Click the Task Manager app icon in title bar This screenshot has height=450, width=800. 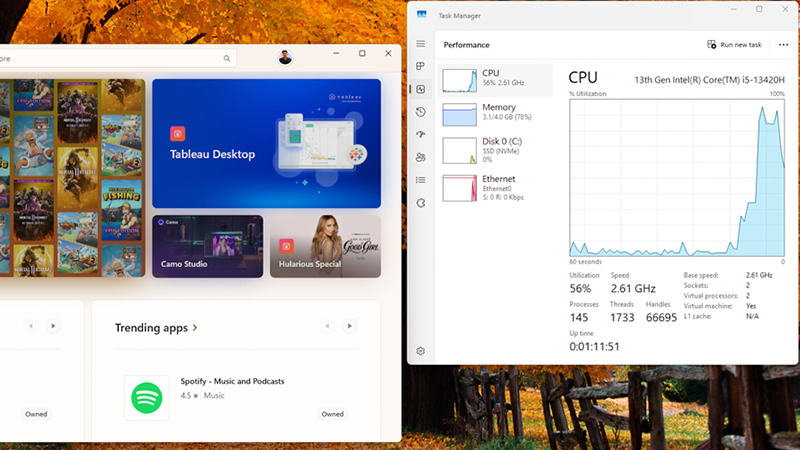pos(421,14)
